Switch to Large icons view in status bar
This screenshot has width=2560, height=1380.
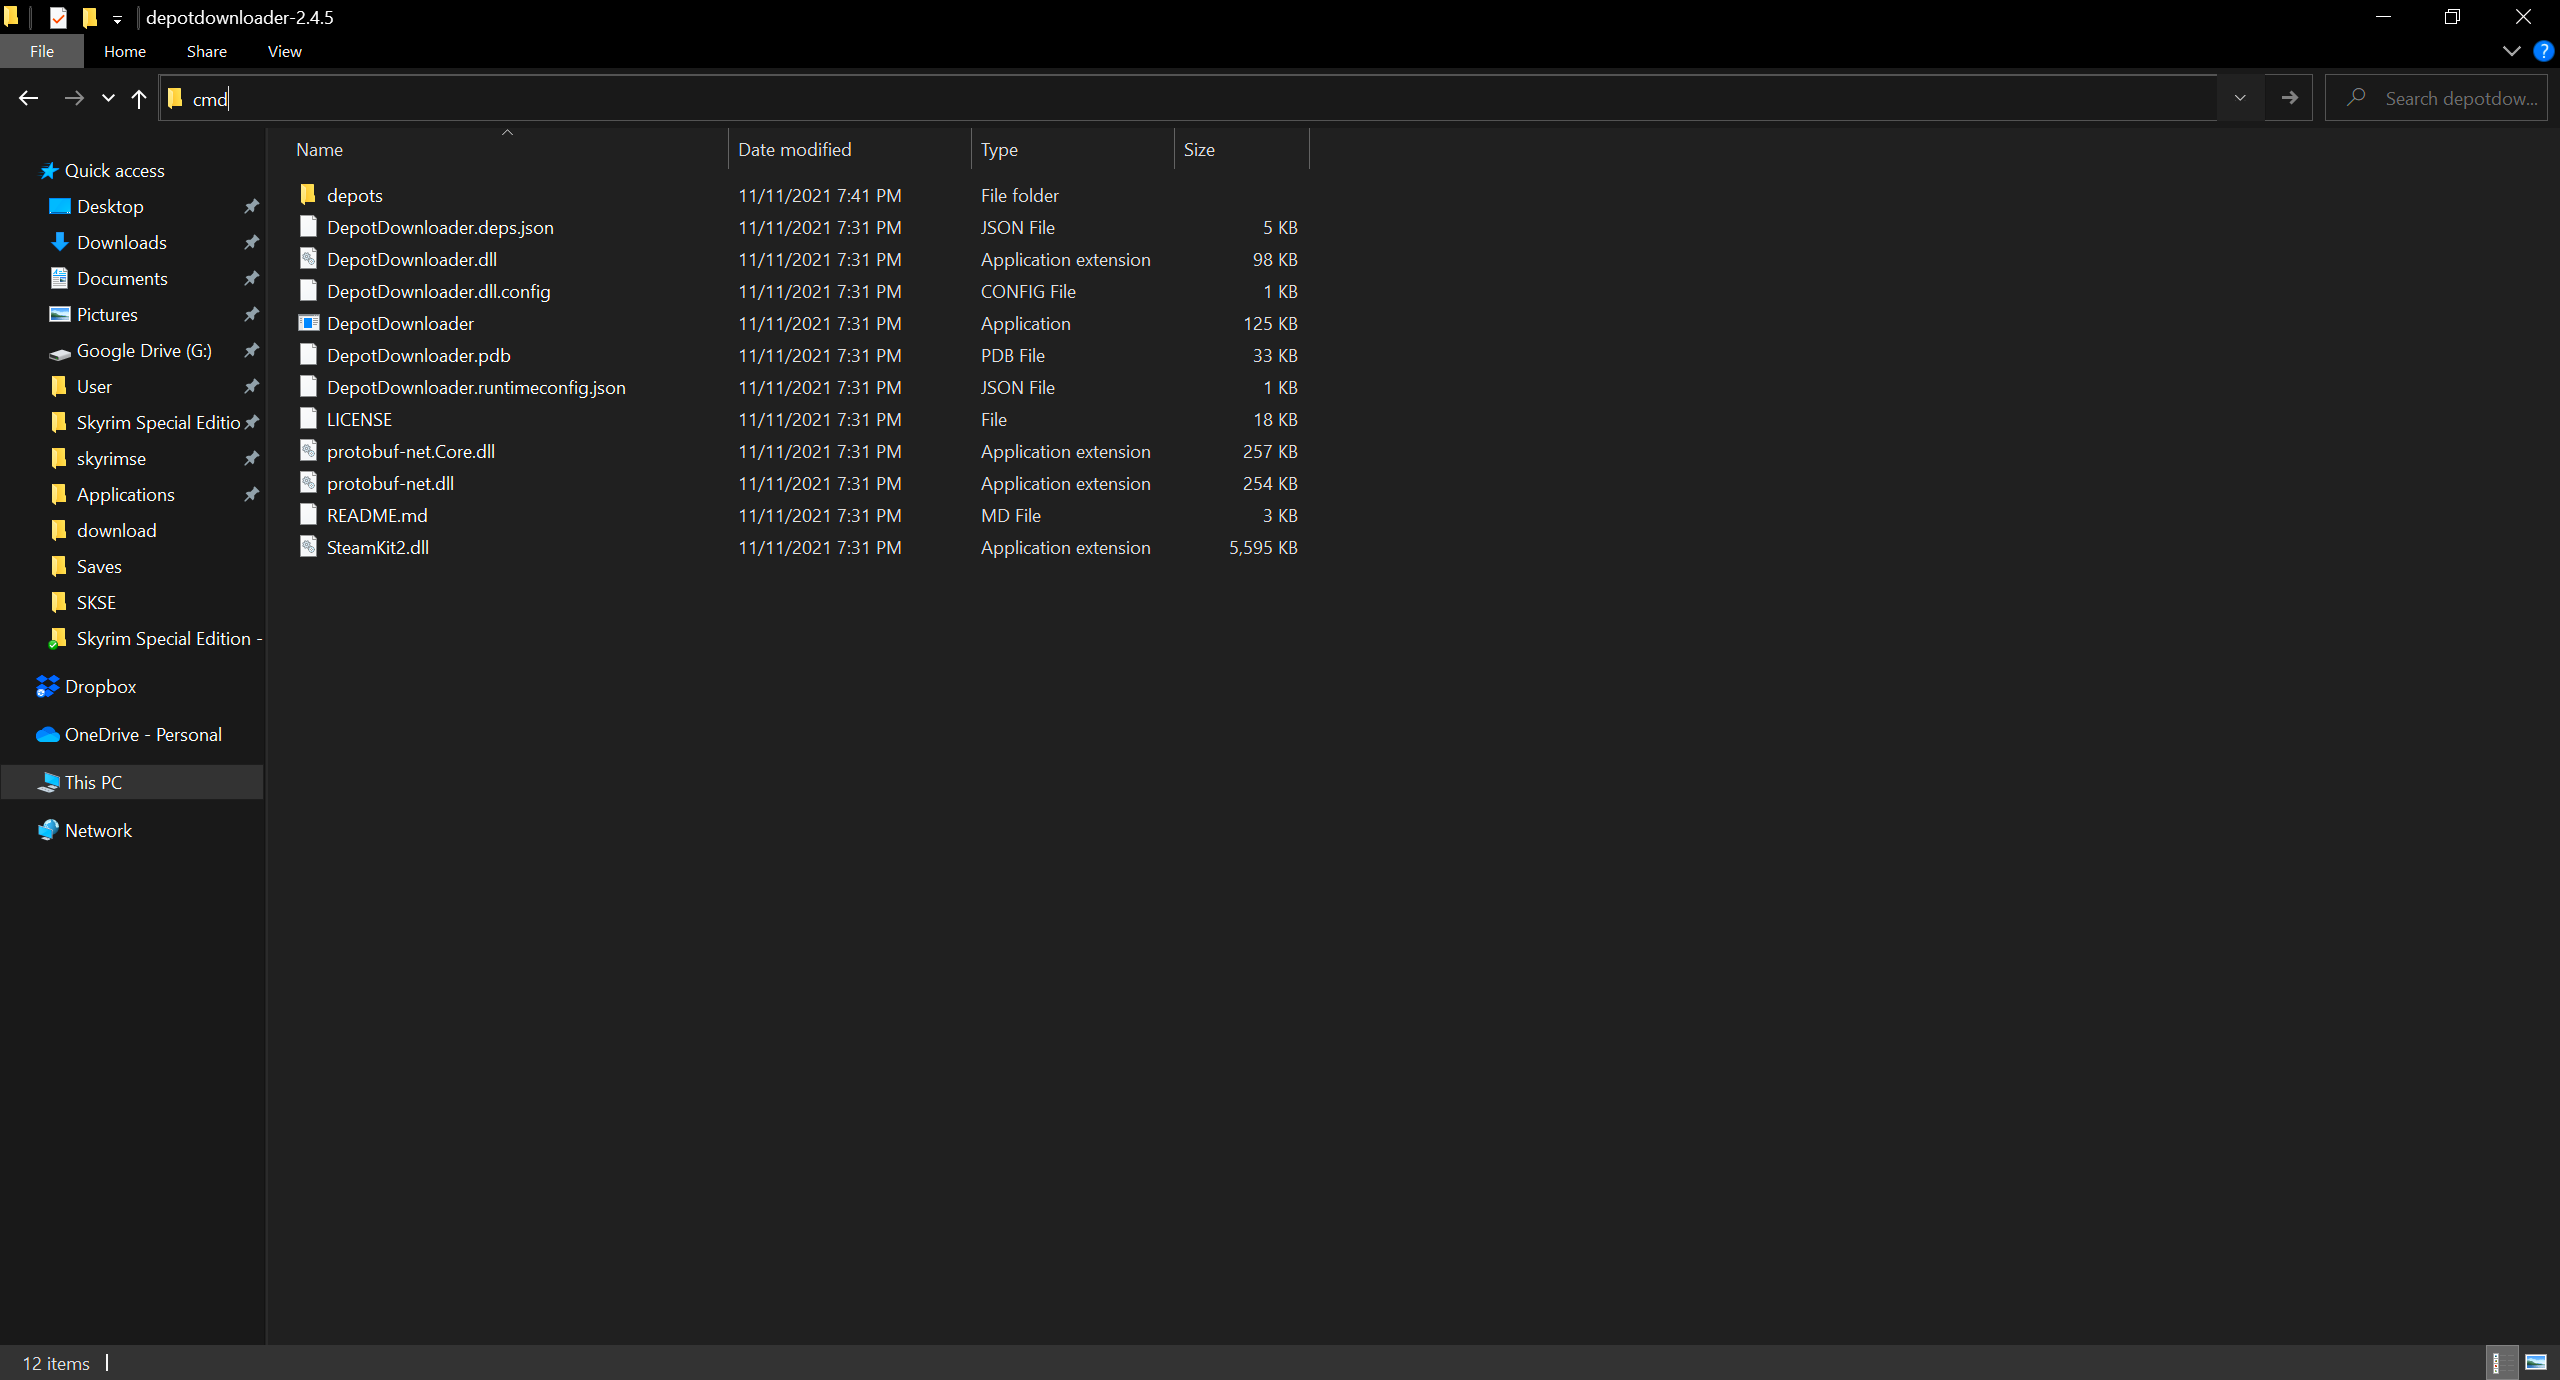[x=2536, y=1361]
